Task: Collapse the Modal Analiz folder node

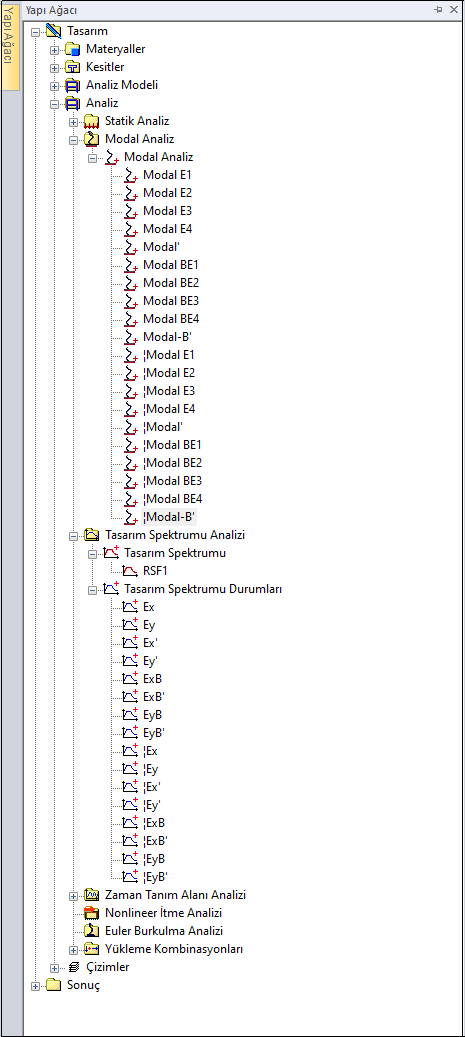Action: tap(73, 140)
